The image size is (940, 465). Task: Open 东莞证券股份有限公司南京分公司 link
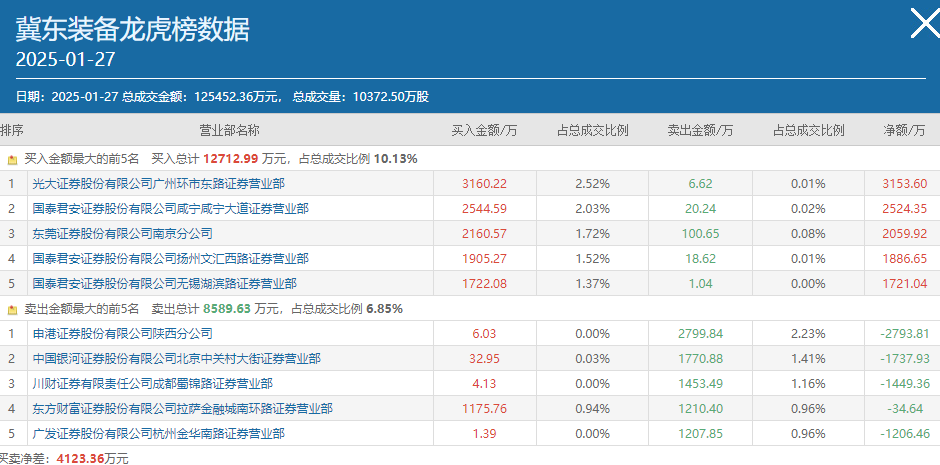point(122,234)
